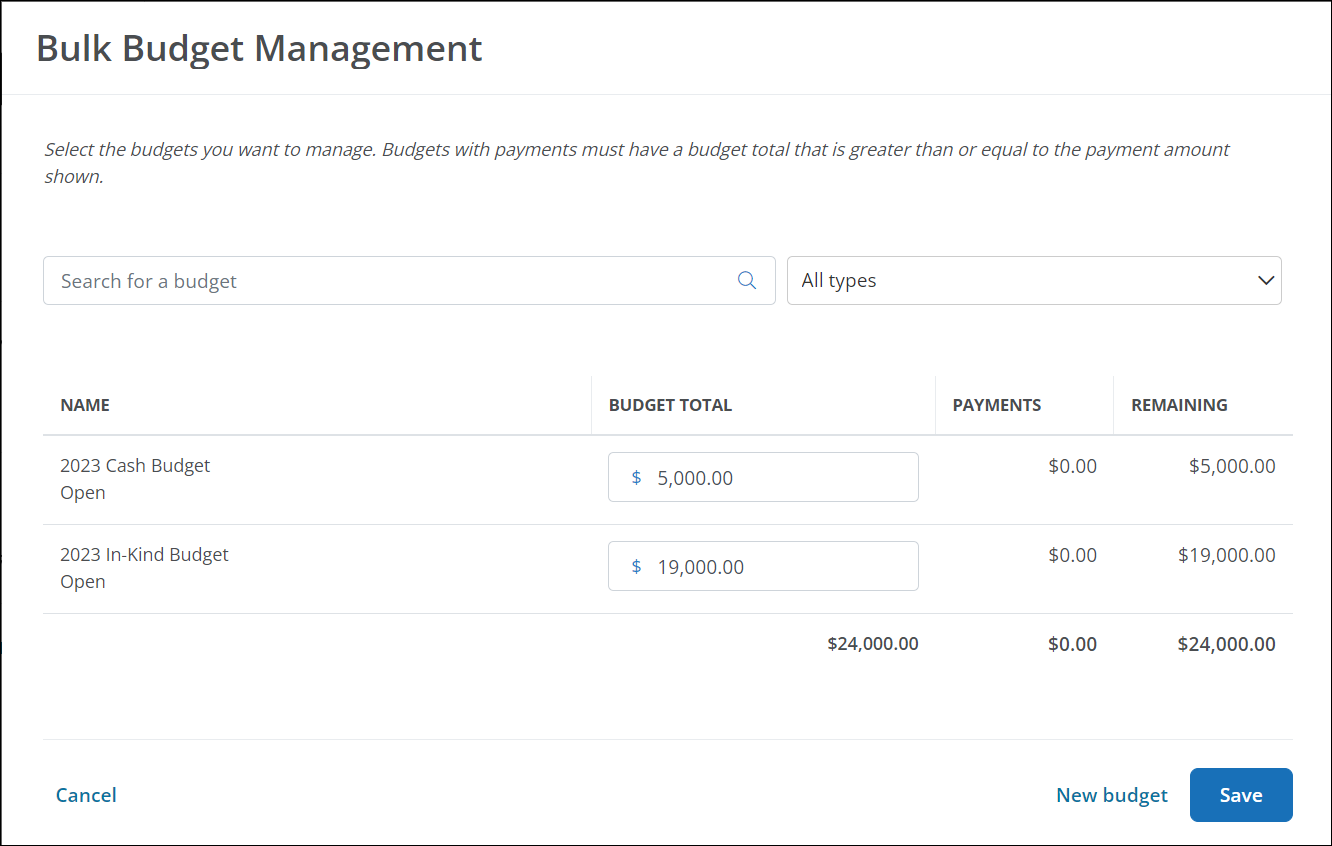Open the All types dropdown

pos(1034,280)
